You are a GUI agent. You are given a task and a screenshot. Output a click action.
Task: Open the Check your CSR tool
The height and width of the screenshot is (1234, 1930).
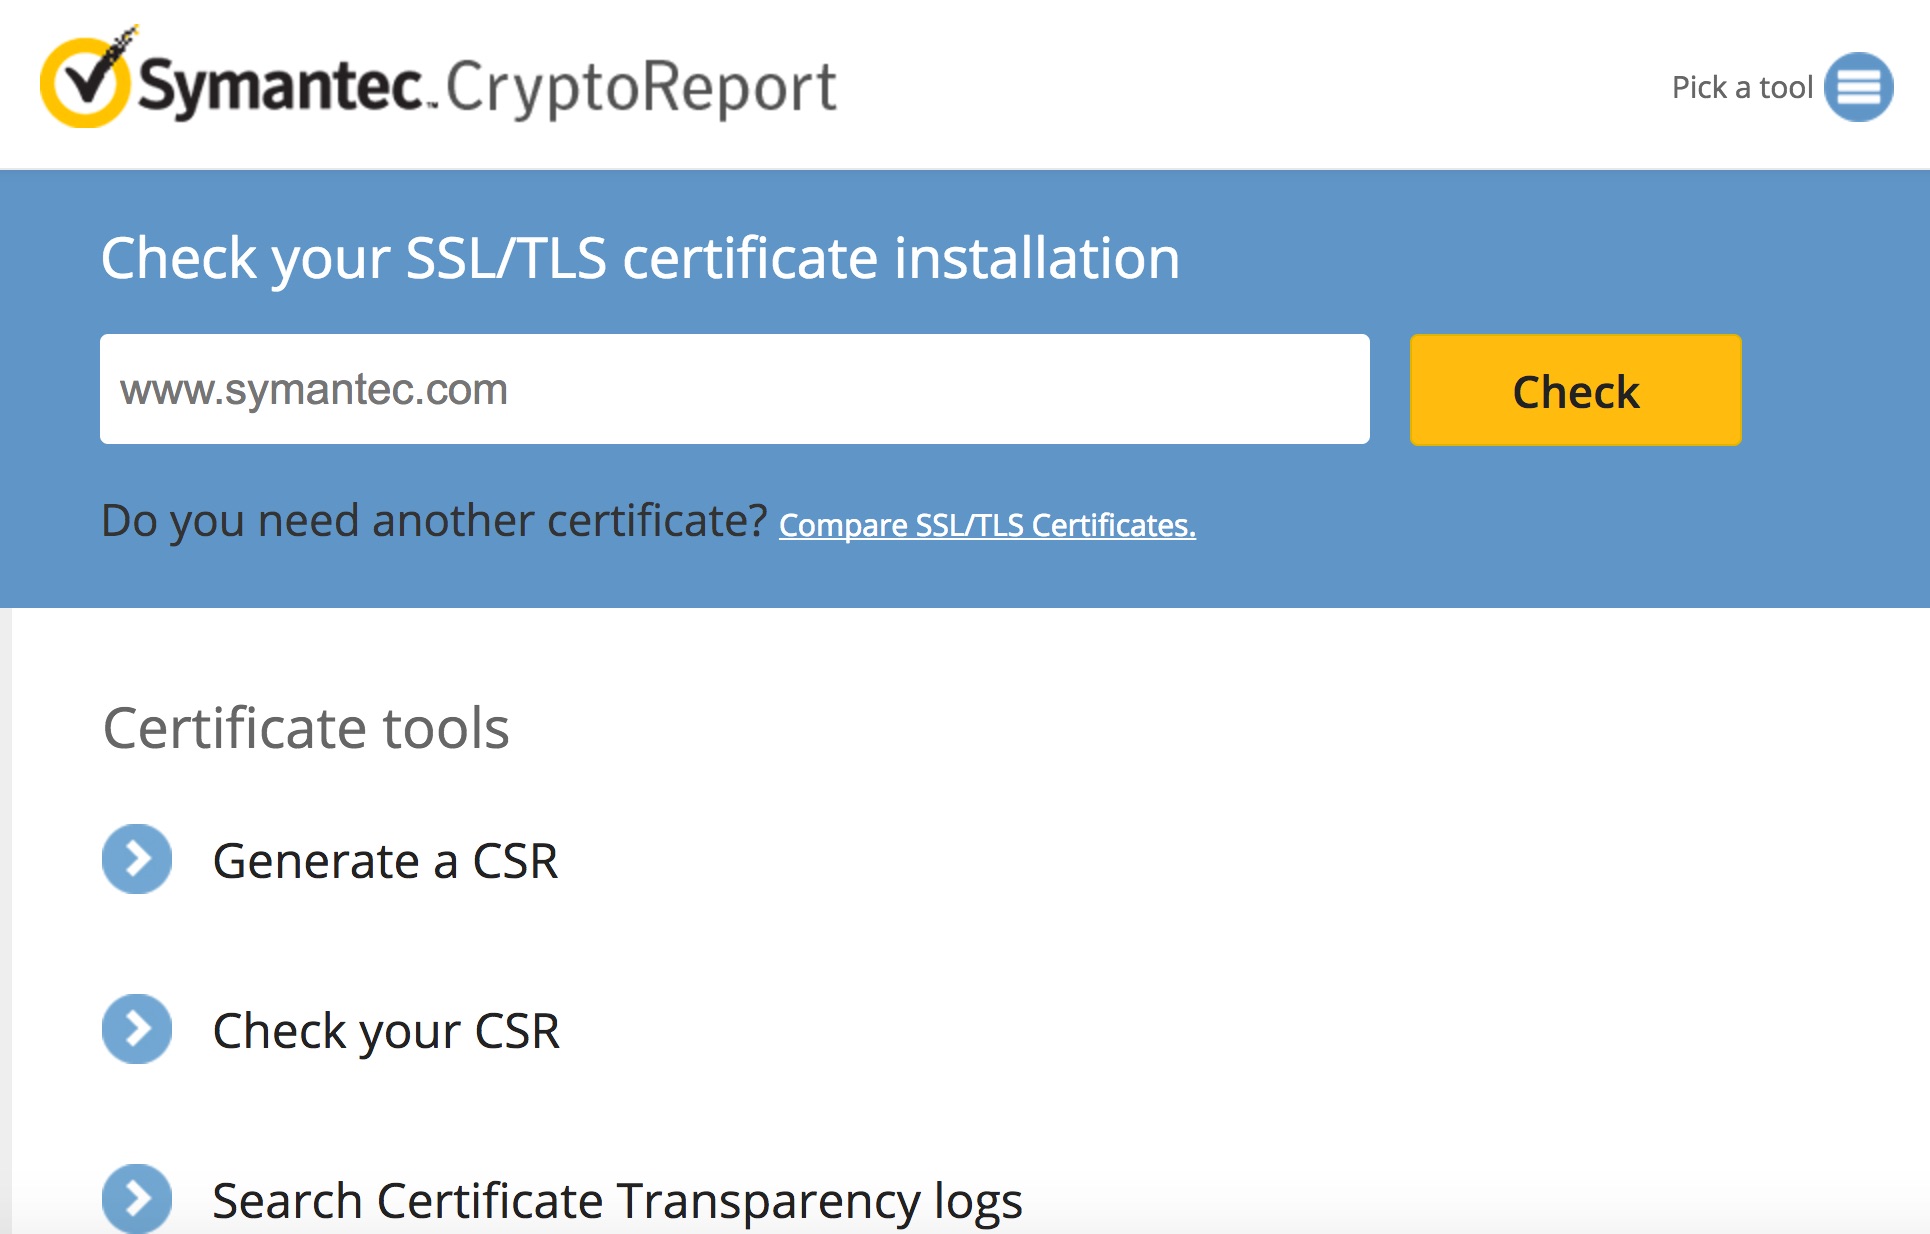pyautogui.click(x=386, y=1031)
